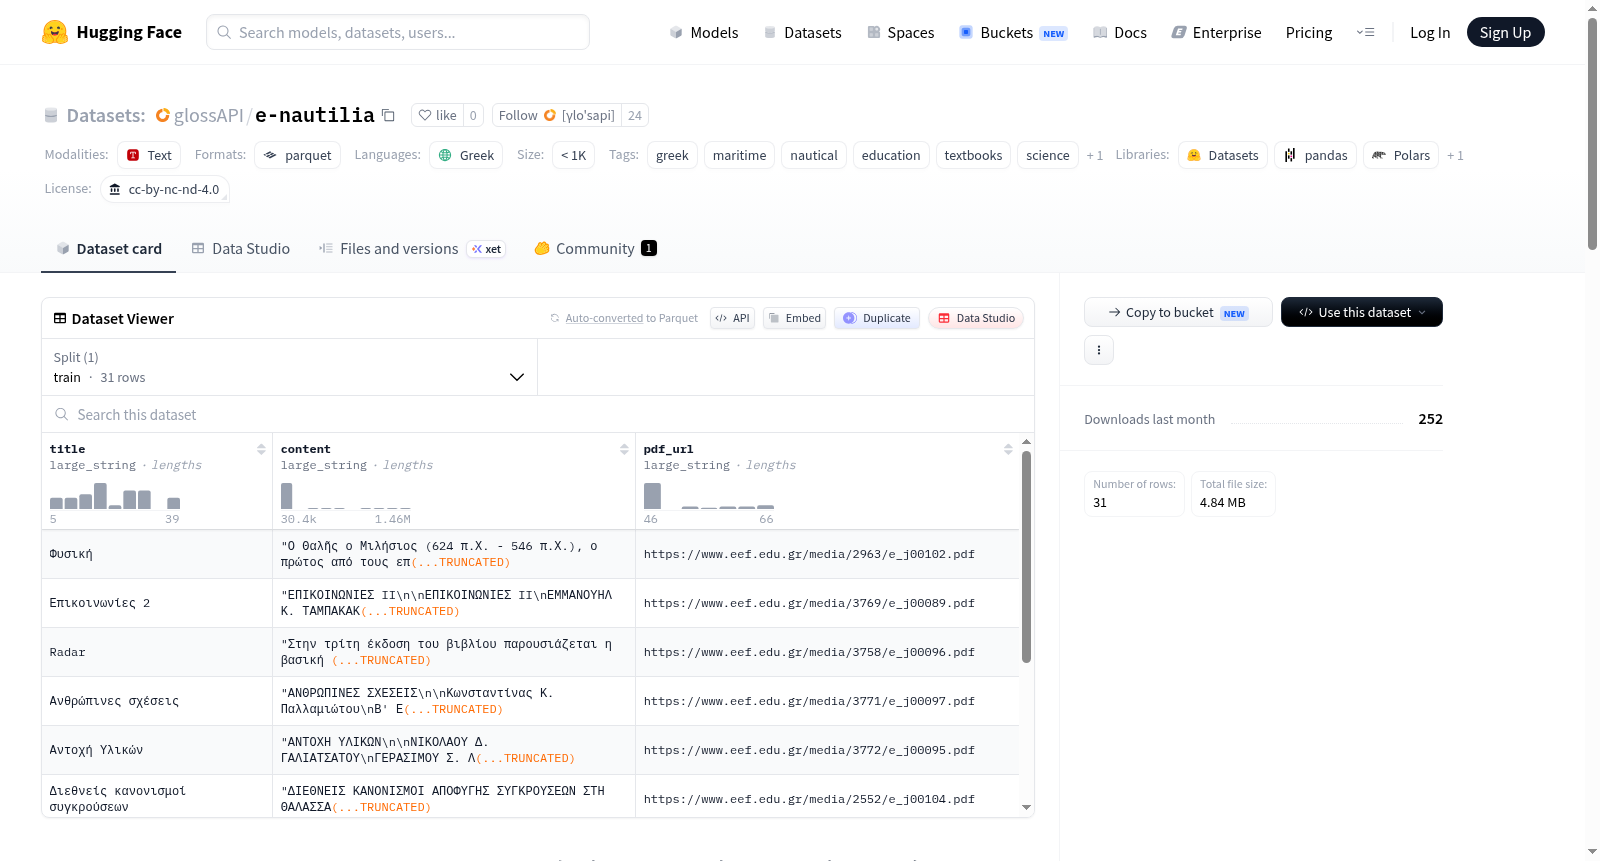
Task: Click the Duplicate button
Action: pos(877,318)
